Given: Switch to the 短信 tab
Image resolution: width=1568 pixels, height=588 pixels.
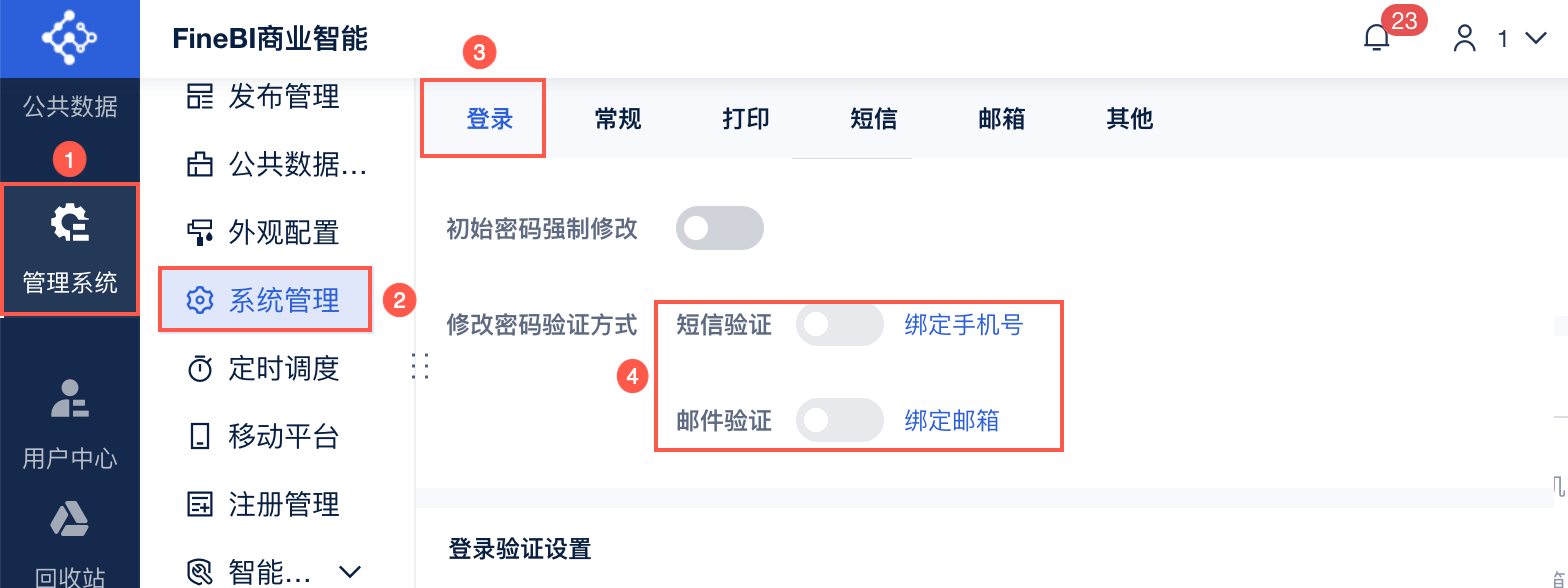Looking at the screenshot, I should 874,119.
